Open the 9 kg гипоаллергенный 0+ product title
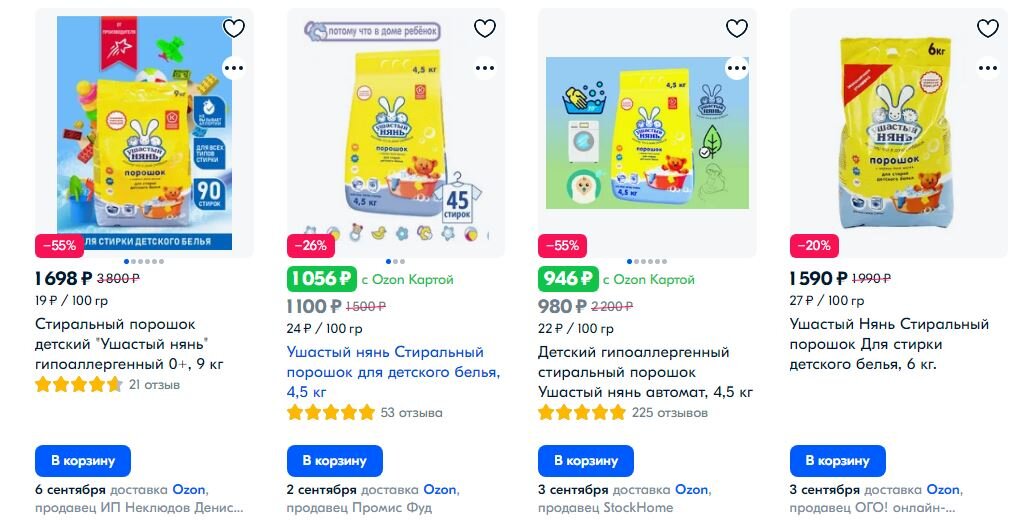Image resolution: width=1014 pixels, height=526 pixels. (129, 344)
